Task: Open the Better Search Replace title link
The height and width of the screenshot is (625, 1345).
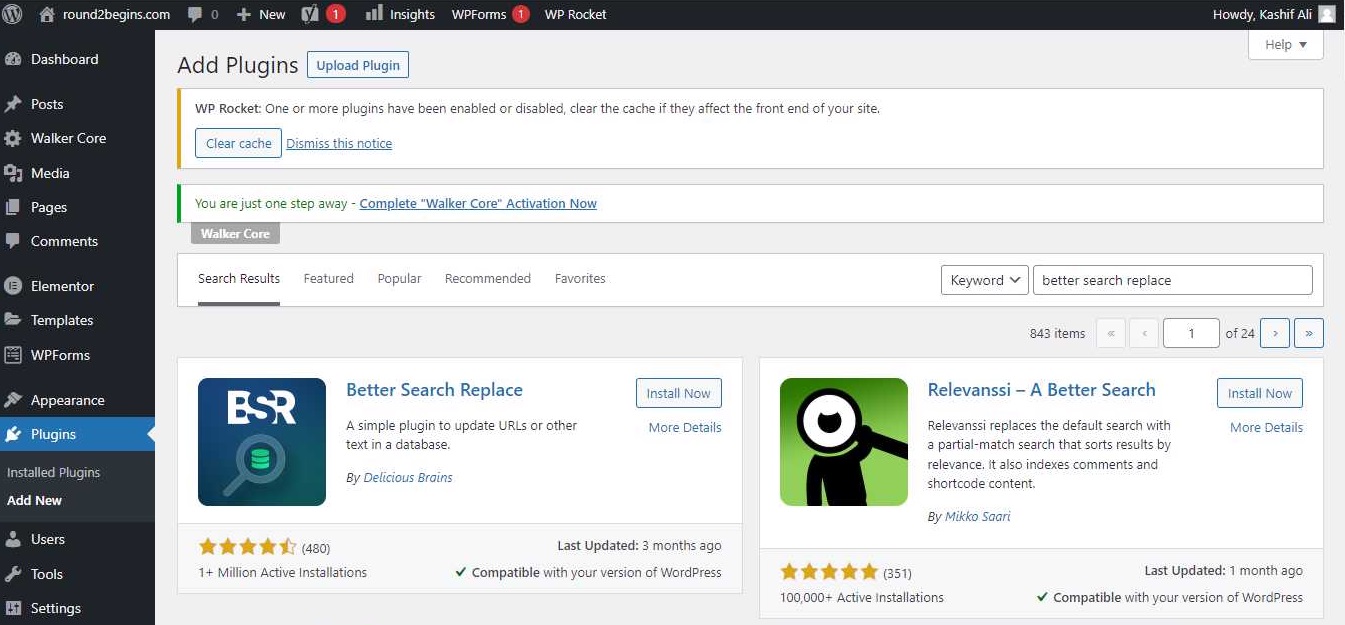Action: pyautogui.click(x=434, y=390)
